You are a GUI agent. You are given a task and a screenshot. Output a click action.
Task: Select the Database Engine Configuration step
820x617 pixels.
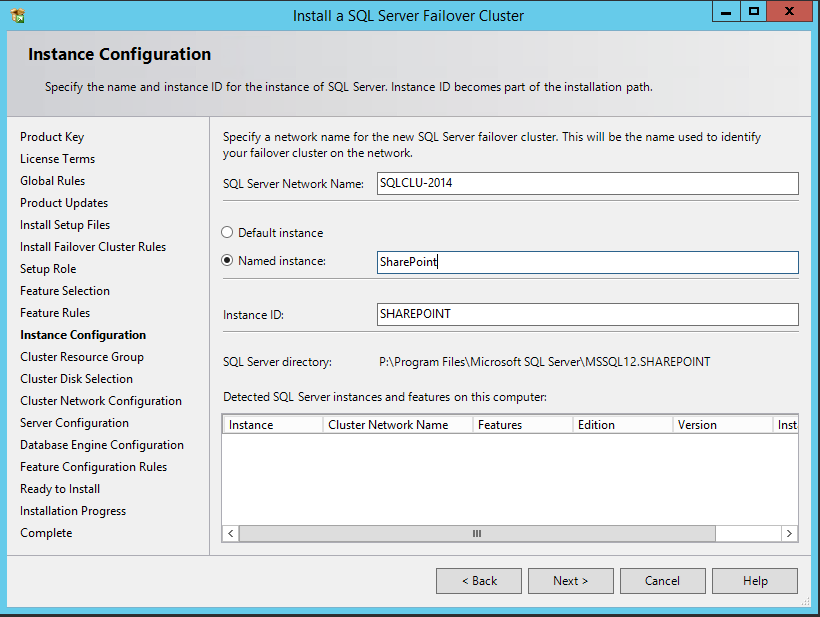point(102,444)
